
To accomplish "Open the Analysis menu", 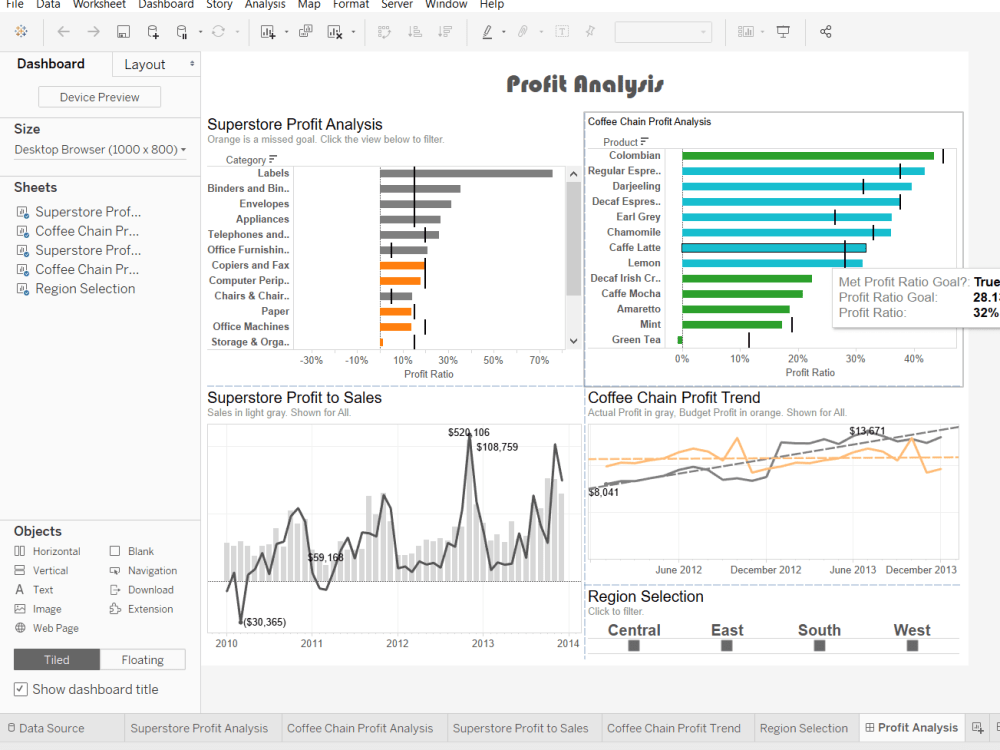I will 265,4.
